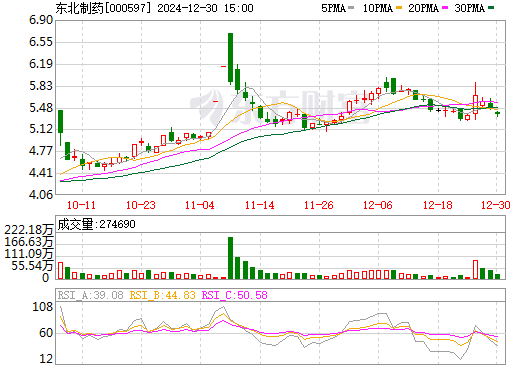Viewport: 520px width, 365px height.
Task: Select the 11-04 date label
Action: [x=200, y=205]
